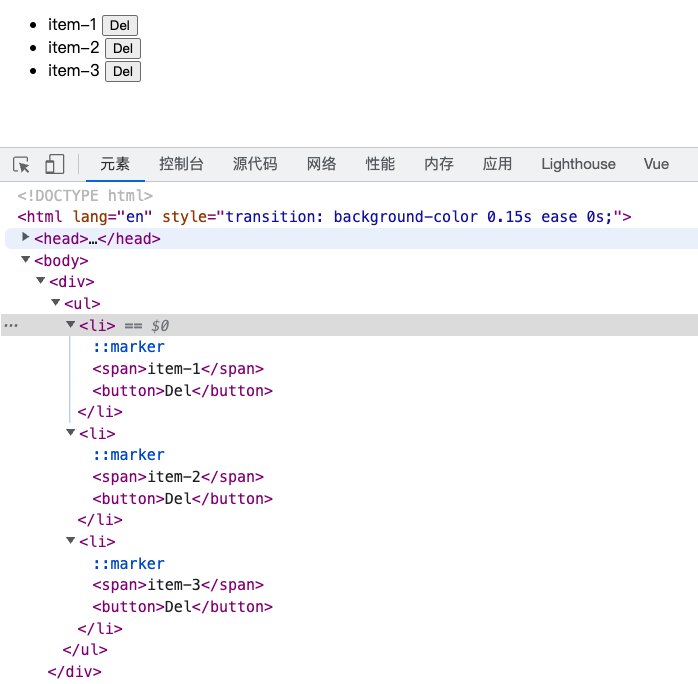Select the span item-1 DOM line
698x684 pixels.
(178, 369)
